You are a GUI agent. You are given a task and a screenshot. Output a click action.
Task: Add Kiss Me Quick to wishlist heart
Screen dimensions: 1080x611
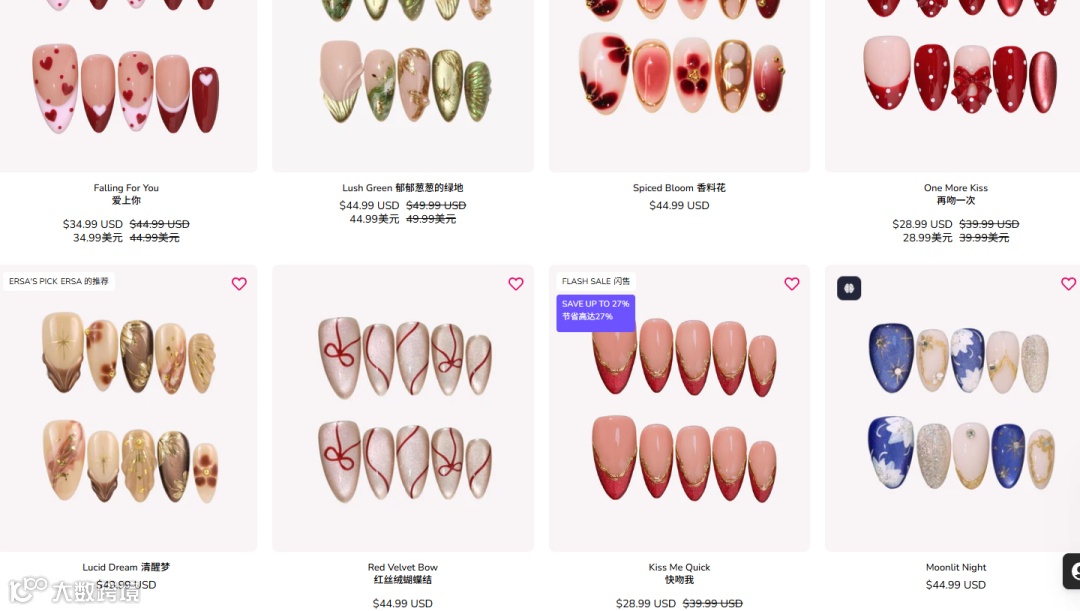pos(792,284)
